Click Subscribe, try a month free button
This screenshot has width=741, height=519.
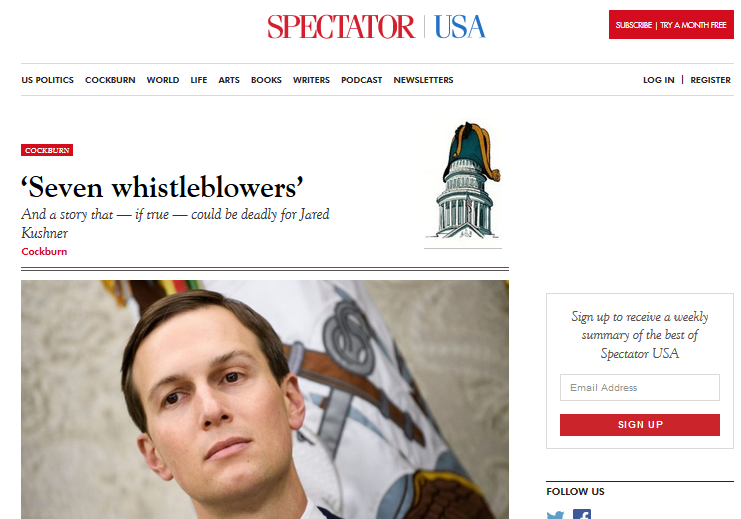(x=671, y=25)
